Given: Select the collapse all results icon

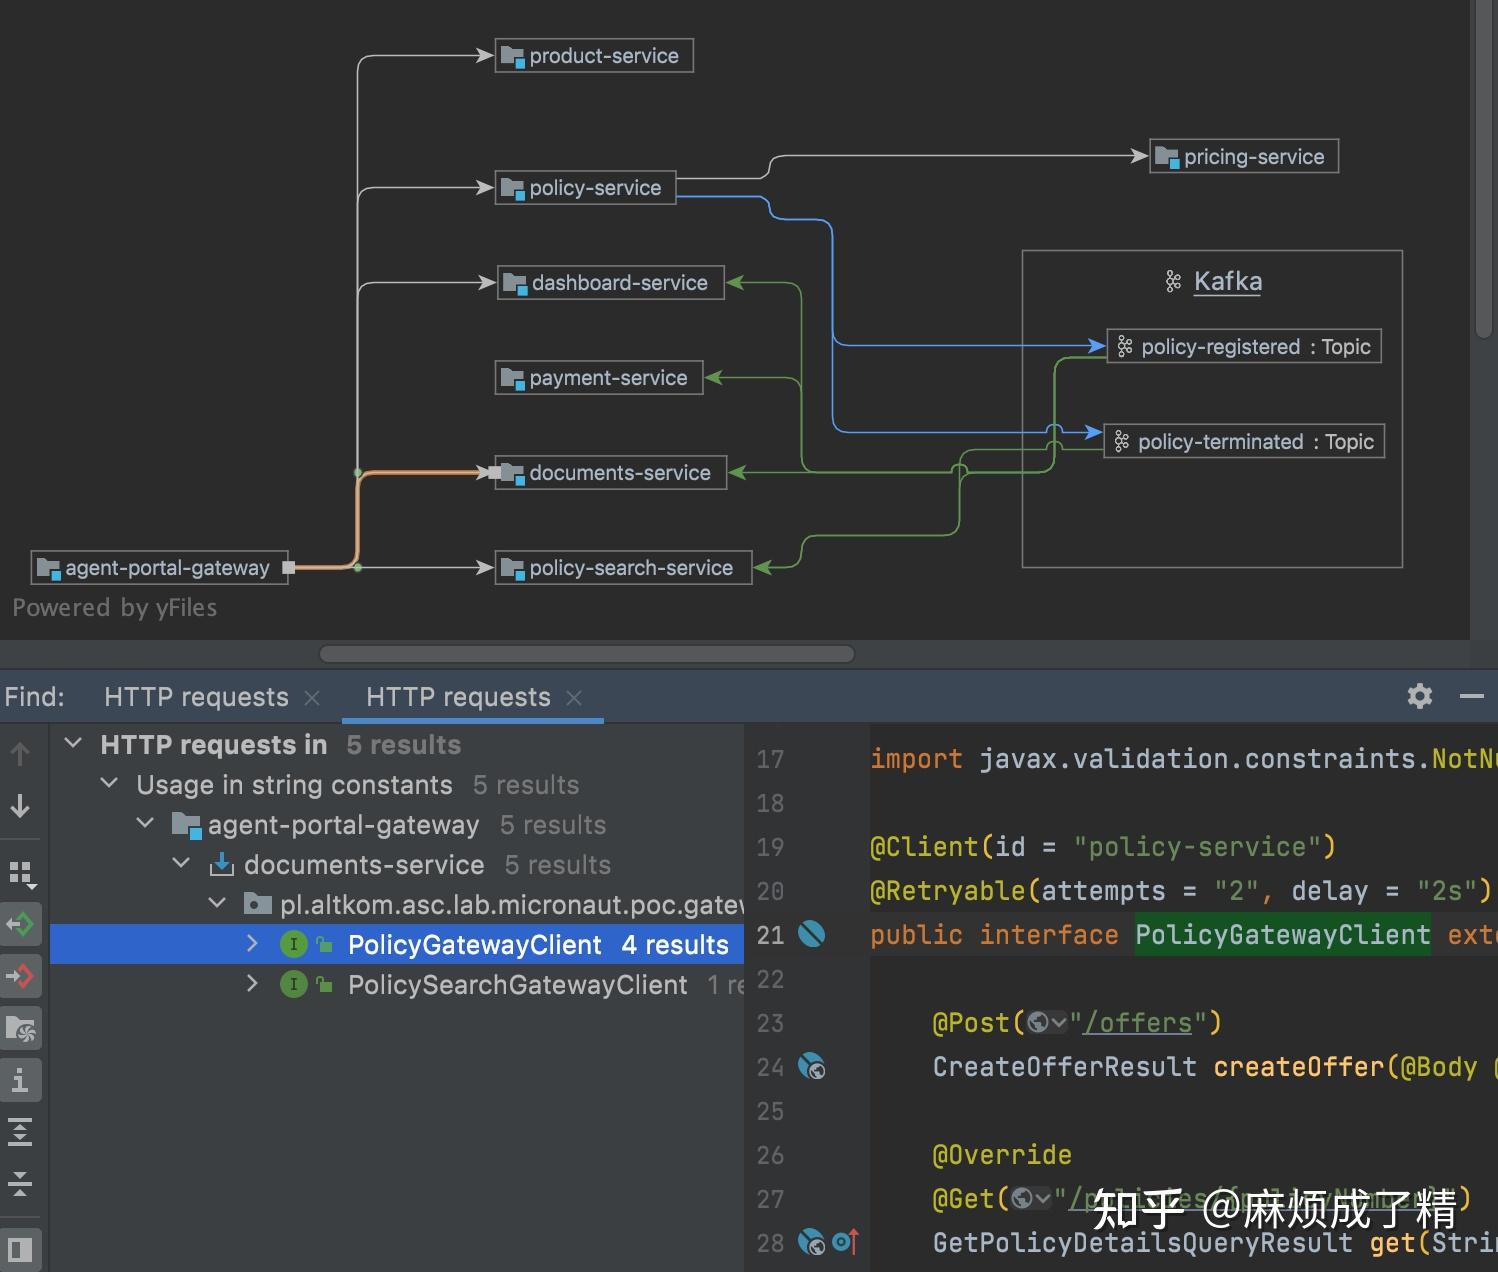Looking at the screenshot, I should [22, 1185].
